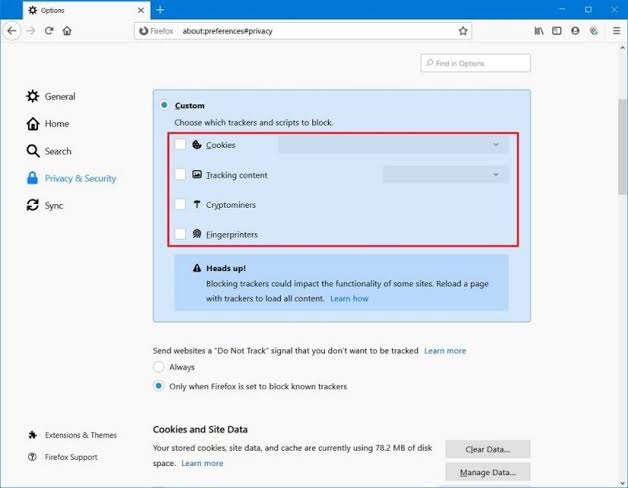Enable the Tracking content checkbox
Screen dimensions: 628x488
(x=180, y=174)
